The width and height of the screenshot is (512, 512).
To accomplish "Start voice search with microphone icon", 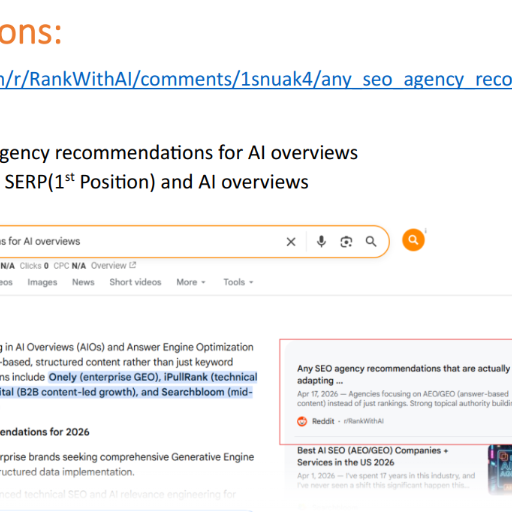I will click(321, 241).
